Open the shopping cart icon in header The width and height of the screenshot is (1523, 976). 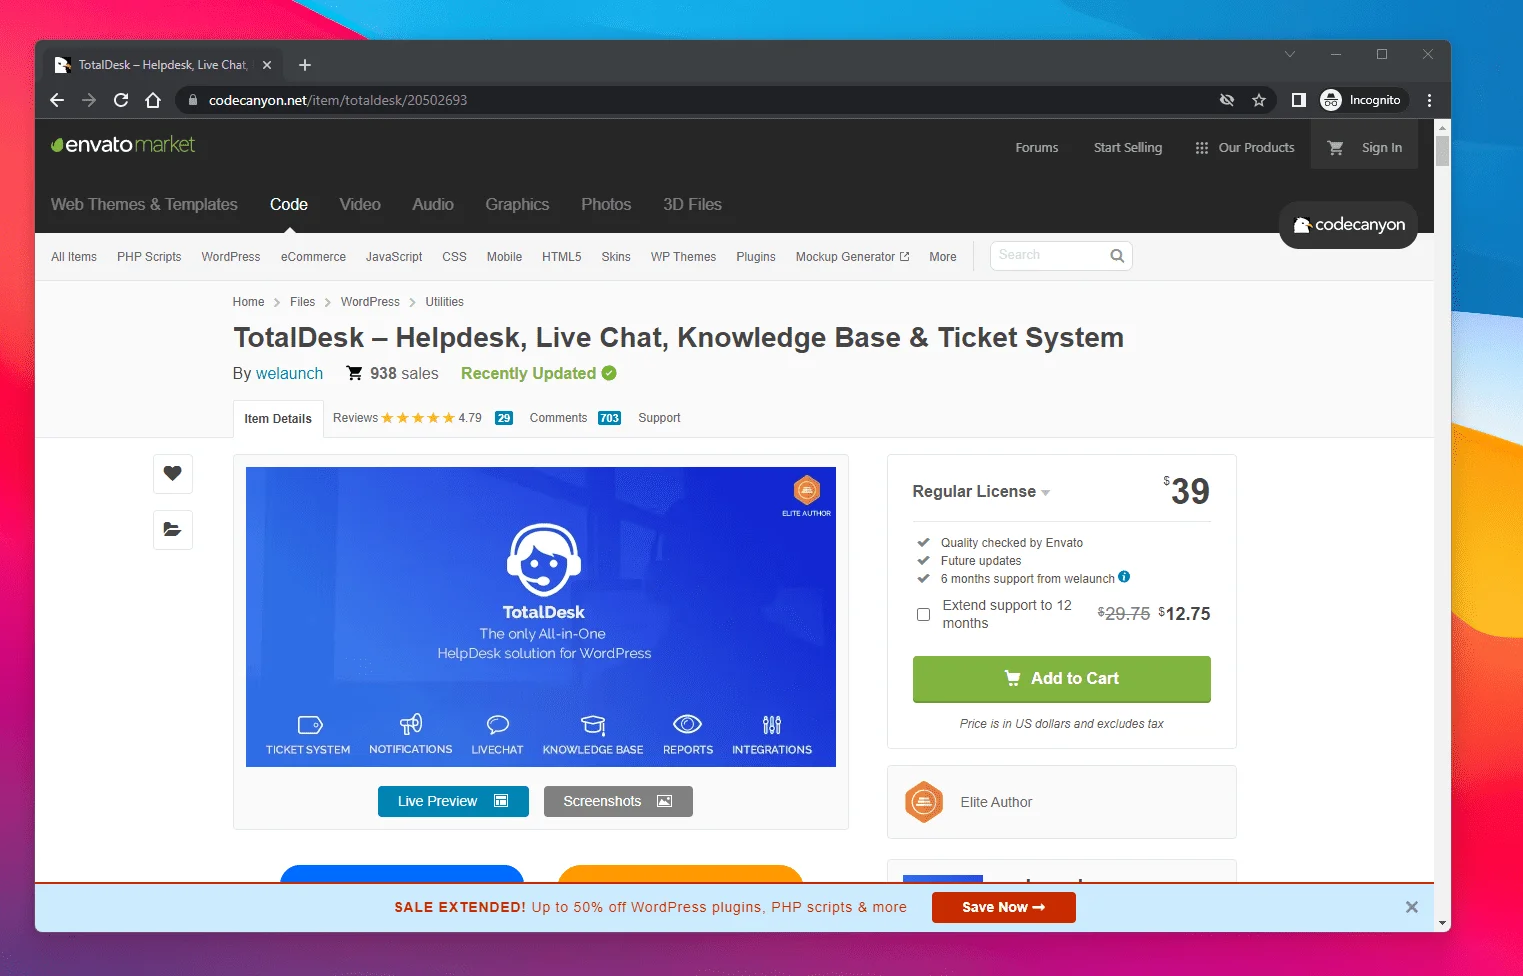point(1335,148)
